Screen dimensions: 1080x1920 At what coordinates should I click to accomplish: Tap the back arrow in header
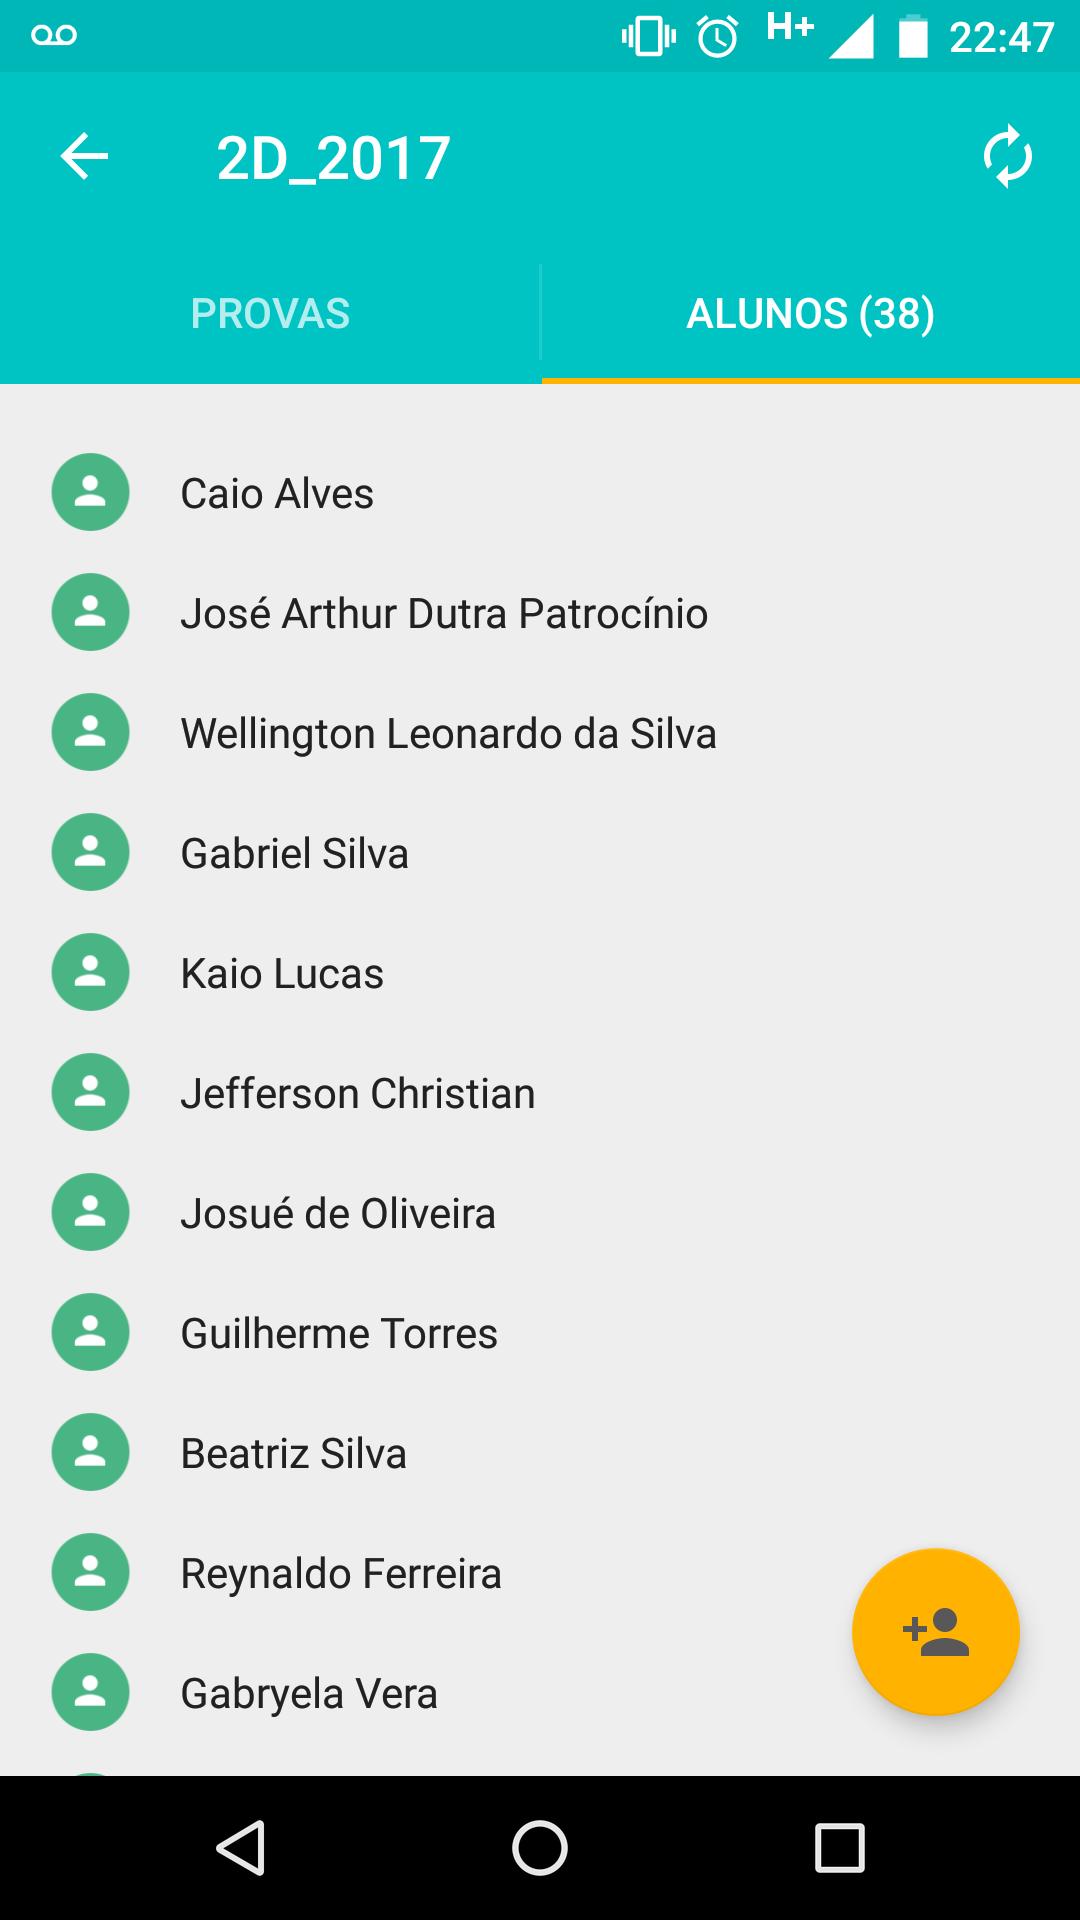84,157
